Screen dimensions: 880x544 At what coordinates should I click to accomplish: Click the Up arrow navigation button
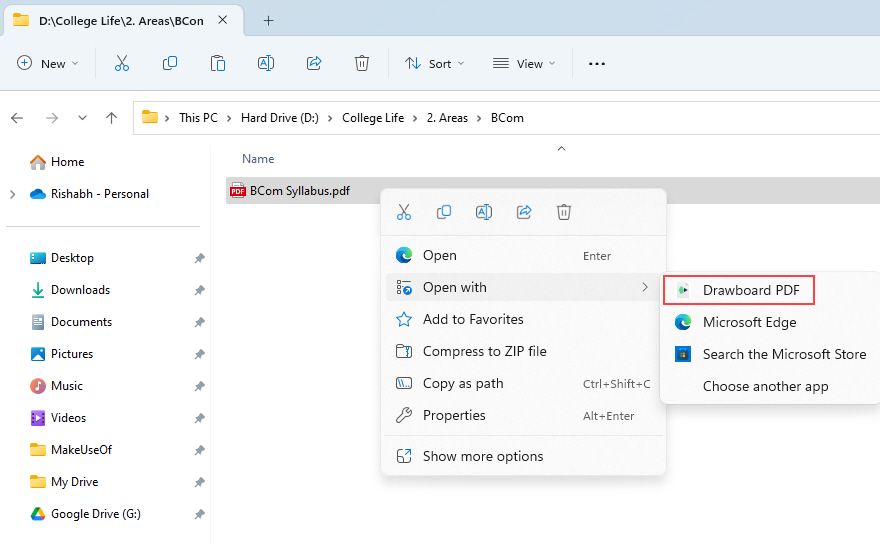coord(111,118)
